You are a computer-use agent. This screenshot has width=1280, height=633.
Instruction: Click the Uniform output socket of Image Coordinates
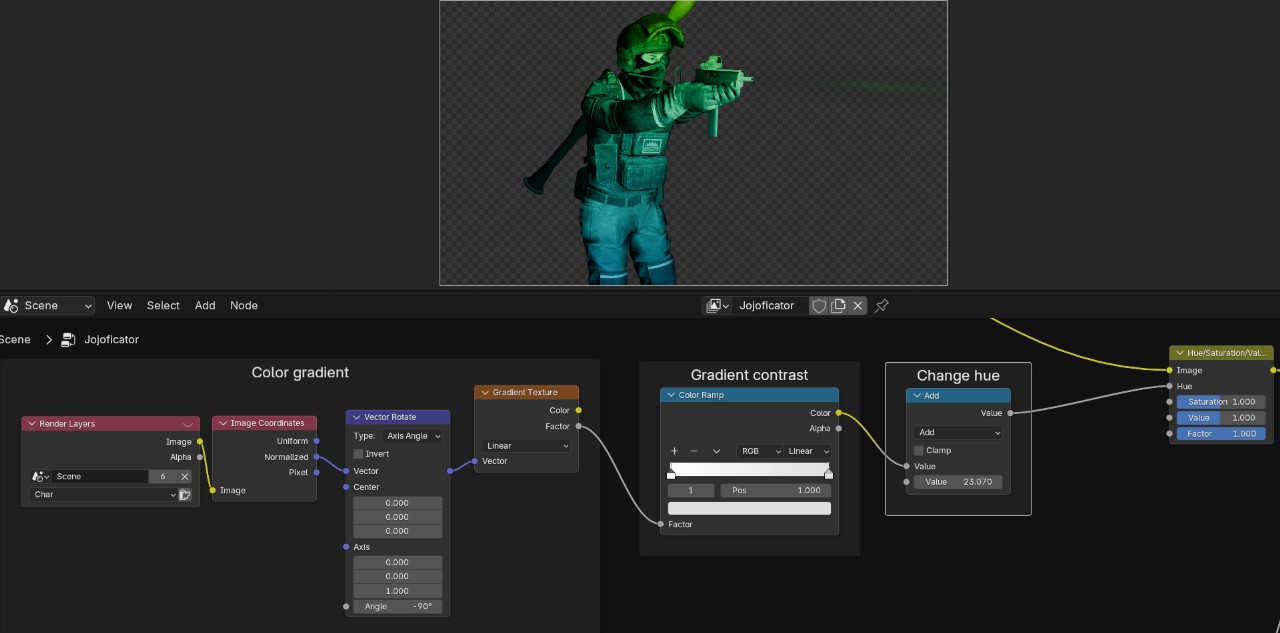tap(317, 441)
